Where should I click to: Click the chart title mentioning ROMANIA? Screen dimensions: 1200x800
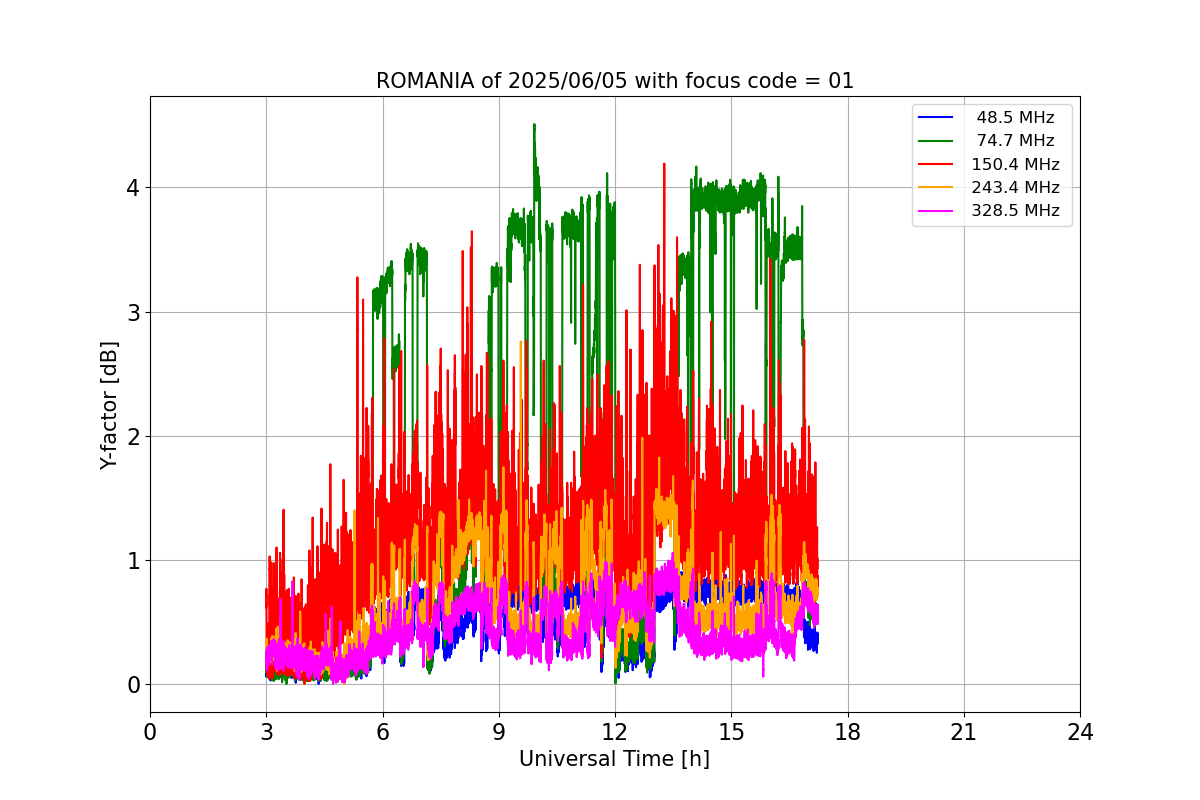point(615,81)
